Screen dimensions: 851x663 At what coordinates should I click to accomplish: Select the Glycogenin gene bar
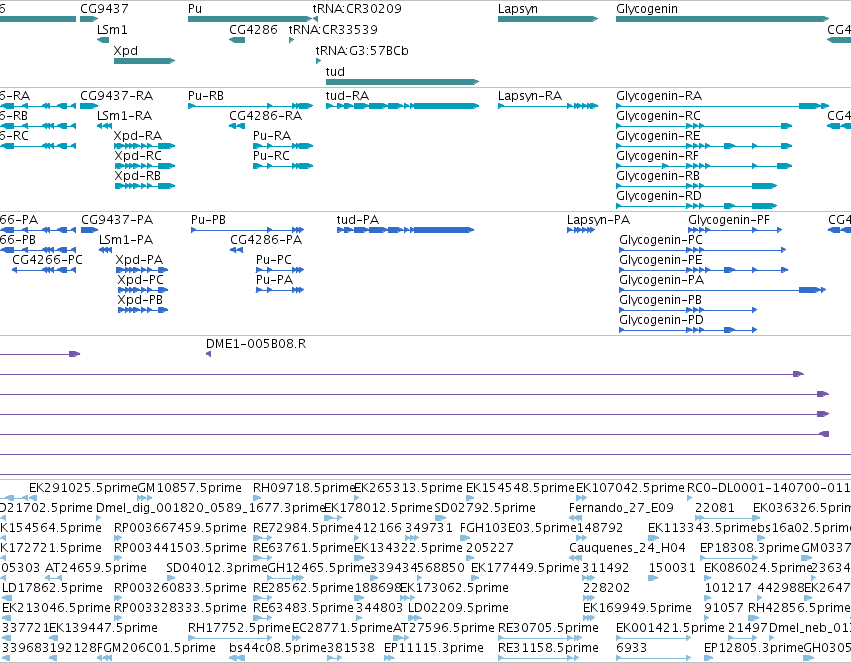[x=723, y=19]
